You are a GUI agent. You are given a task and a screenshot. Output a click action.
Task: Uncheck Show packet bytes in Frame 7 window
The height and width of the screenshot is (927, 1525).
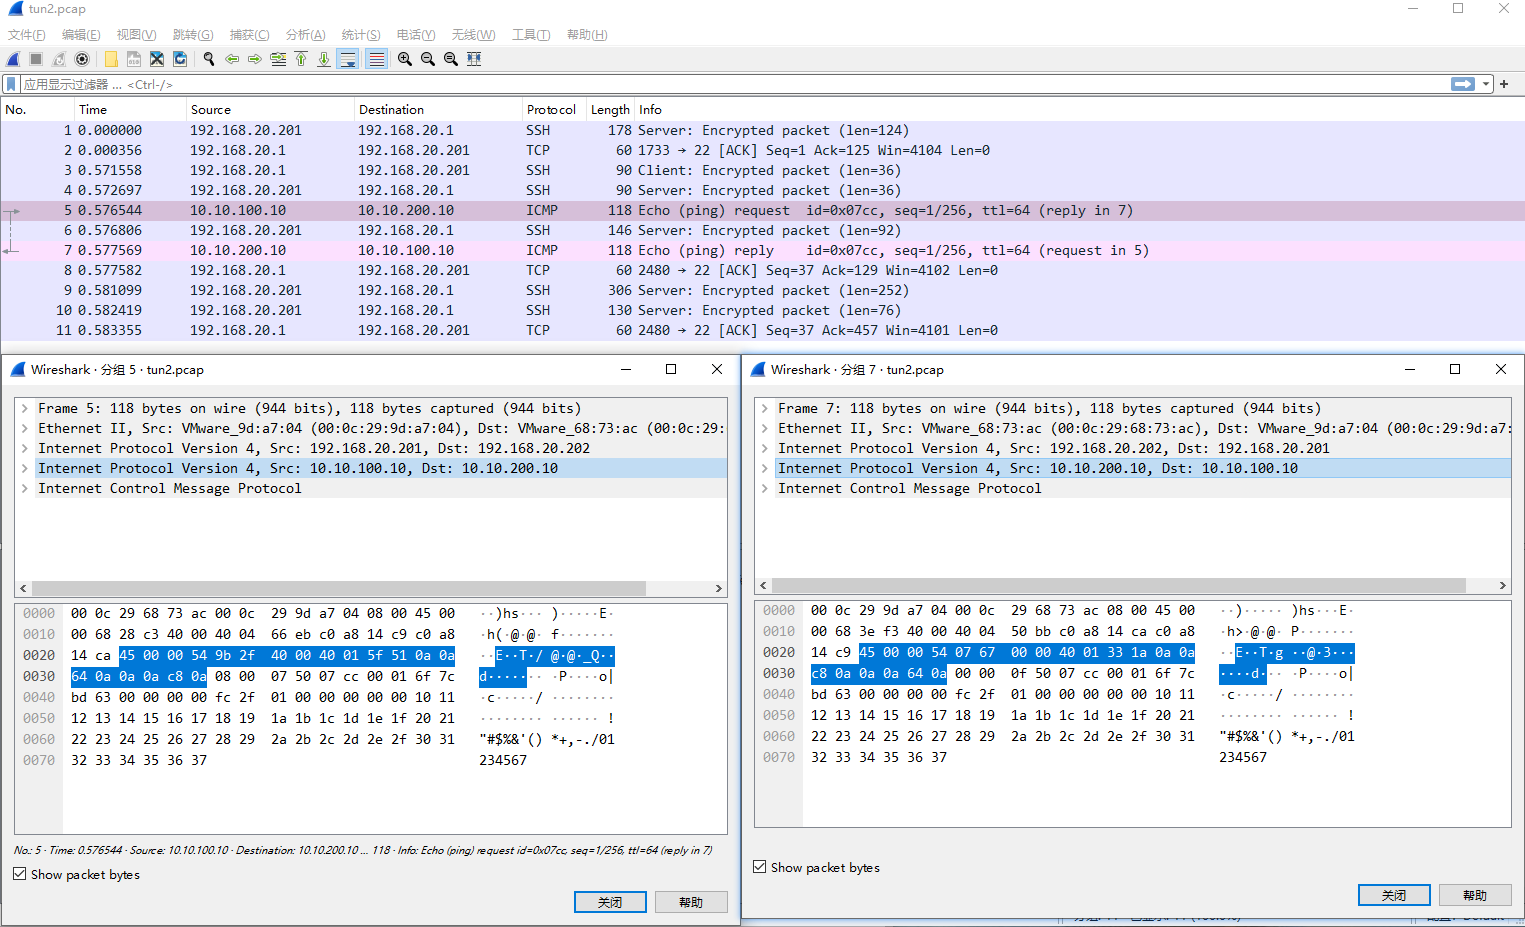[x=760, y=867]
